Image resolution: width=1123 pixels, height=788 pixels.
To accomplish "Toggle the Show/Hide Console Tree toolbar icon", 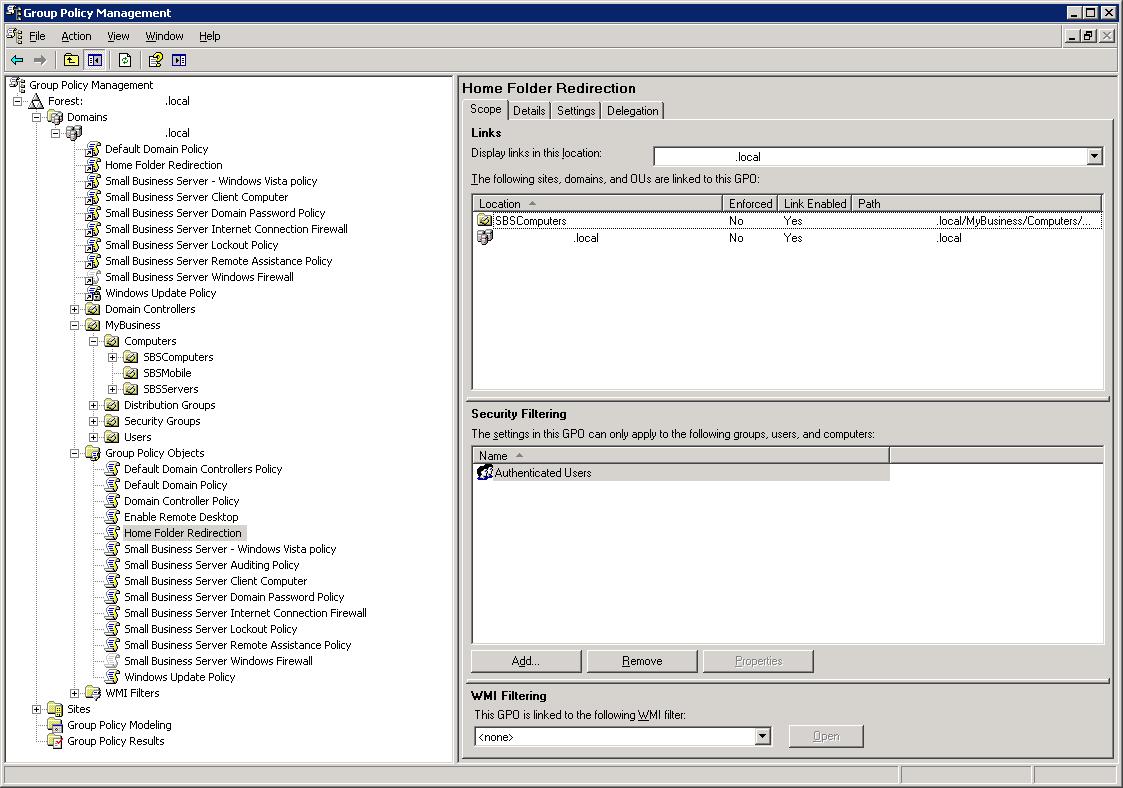I will point(95,60).
